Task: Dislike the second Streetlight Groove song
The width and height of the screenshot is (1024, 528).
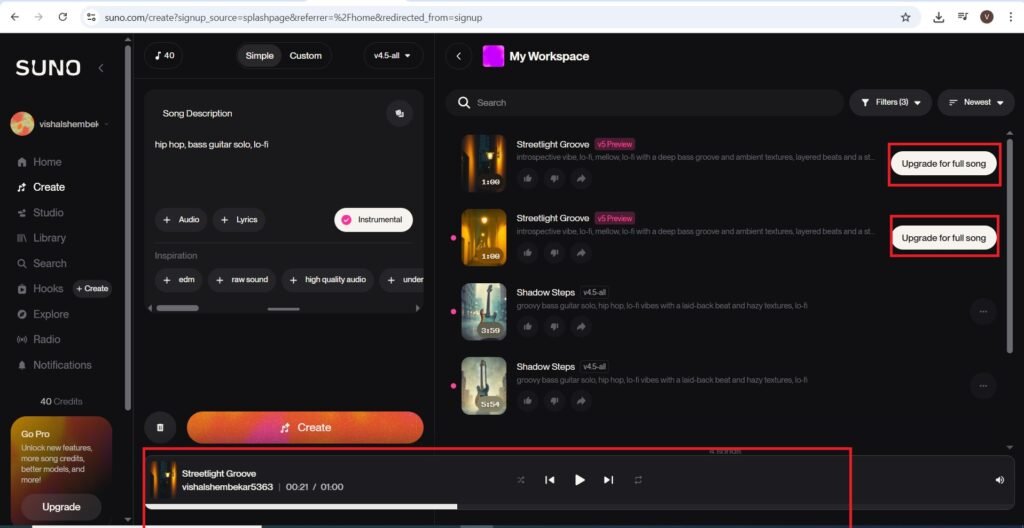Action: tap(554, 252)
